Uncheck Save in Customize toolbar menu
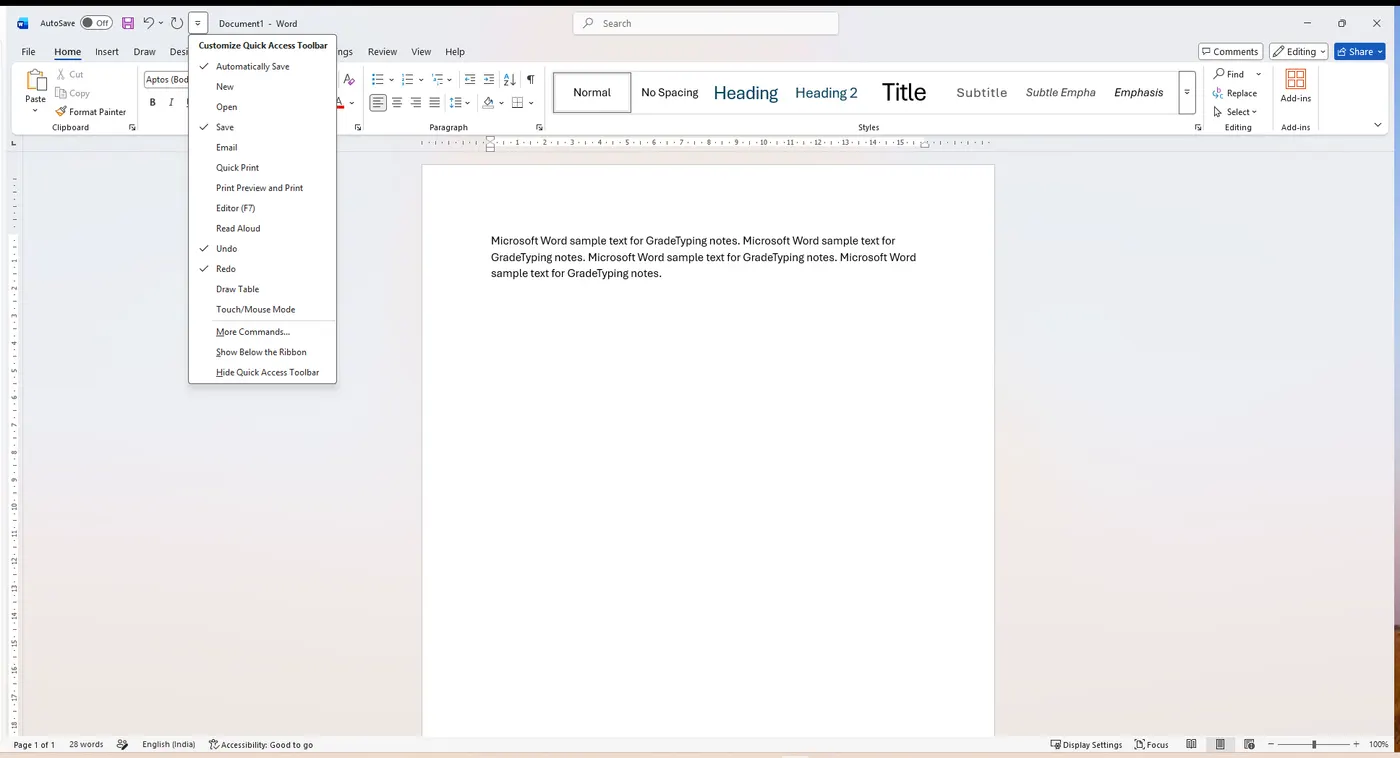 point(262,127)
